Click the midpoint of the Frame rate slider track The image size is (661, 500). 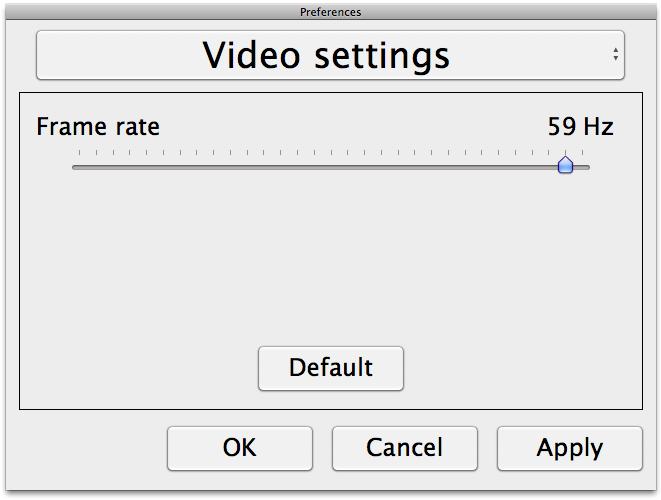(x=331, y=167)
